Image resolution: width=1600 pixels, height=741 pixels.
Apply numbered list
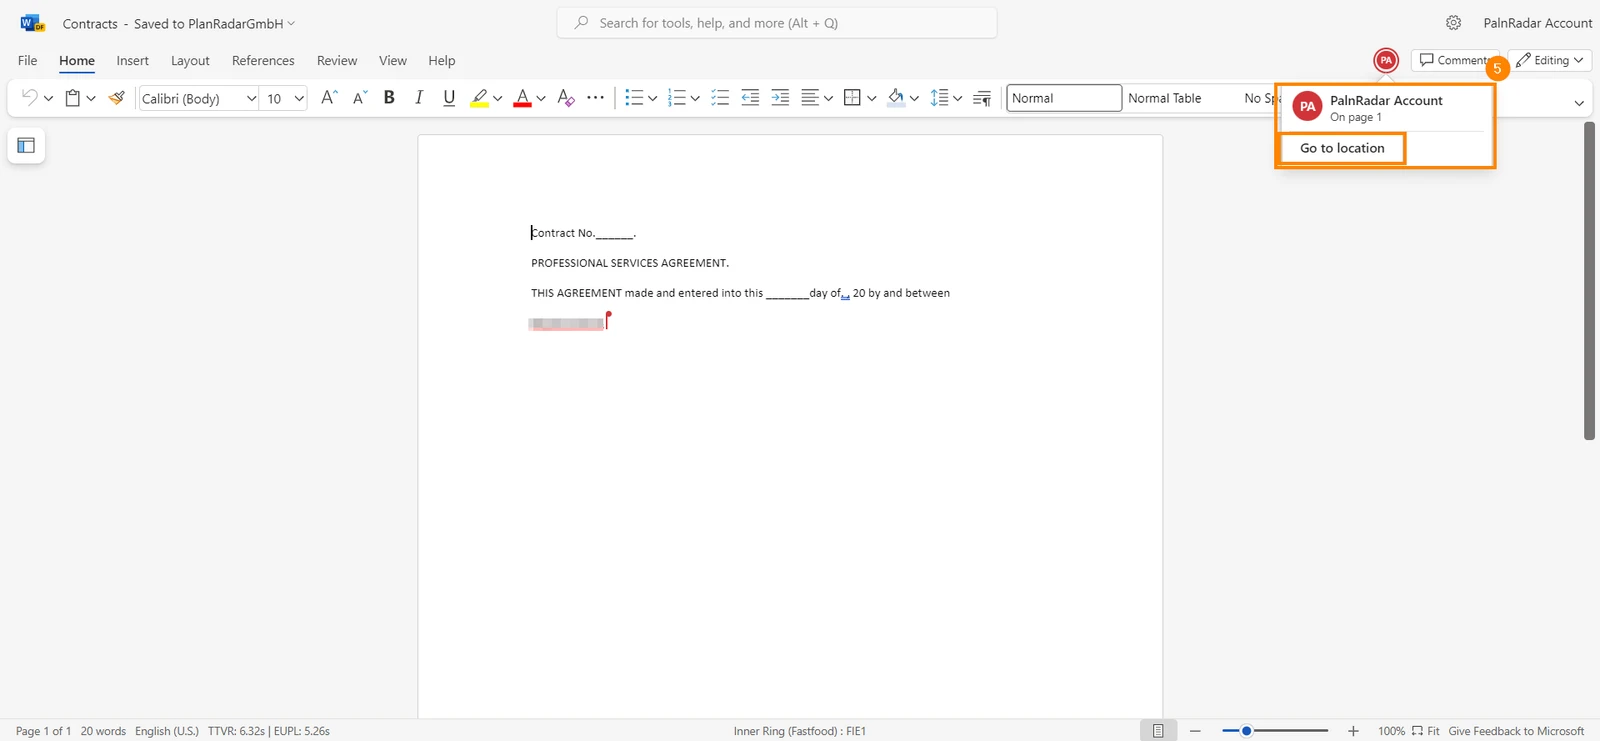[x=677, y=98]
